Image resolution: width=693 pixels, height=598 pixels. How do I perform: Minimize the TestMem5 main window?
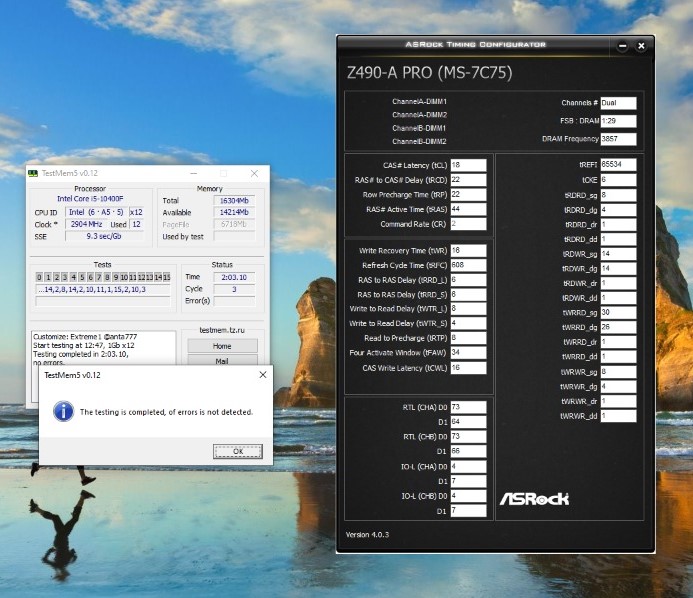pyautogui.click(x=194, y=173)
